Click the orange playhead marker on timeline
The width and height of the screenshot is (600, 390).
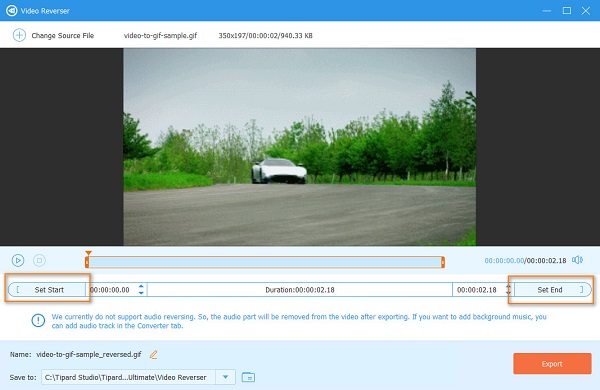tap(88, 253)
